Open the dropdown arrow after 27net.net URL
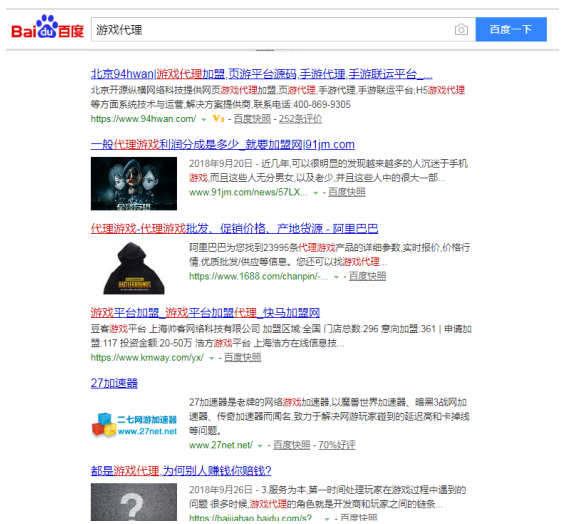The width and height of the screenshot is (563, 524). coord(260,446)
